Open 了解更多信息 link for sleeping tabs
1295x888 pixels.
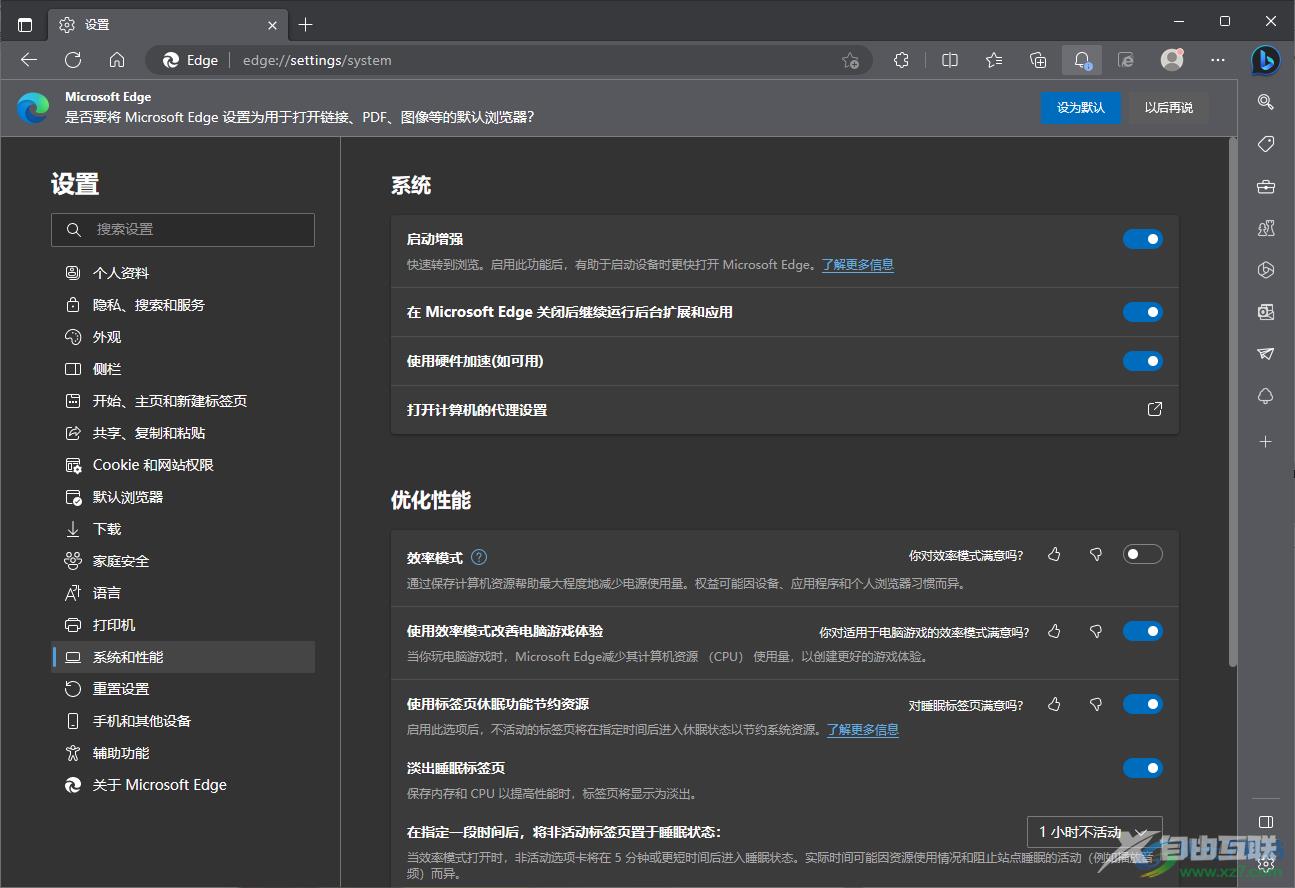[863, 730]
